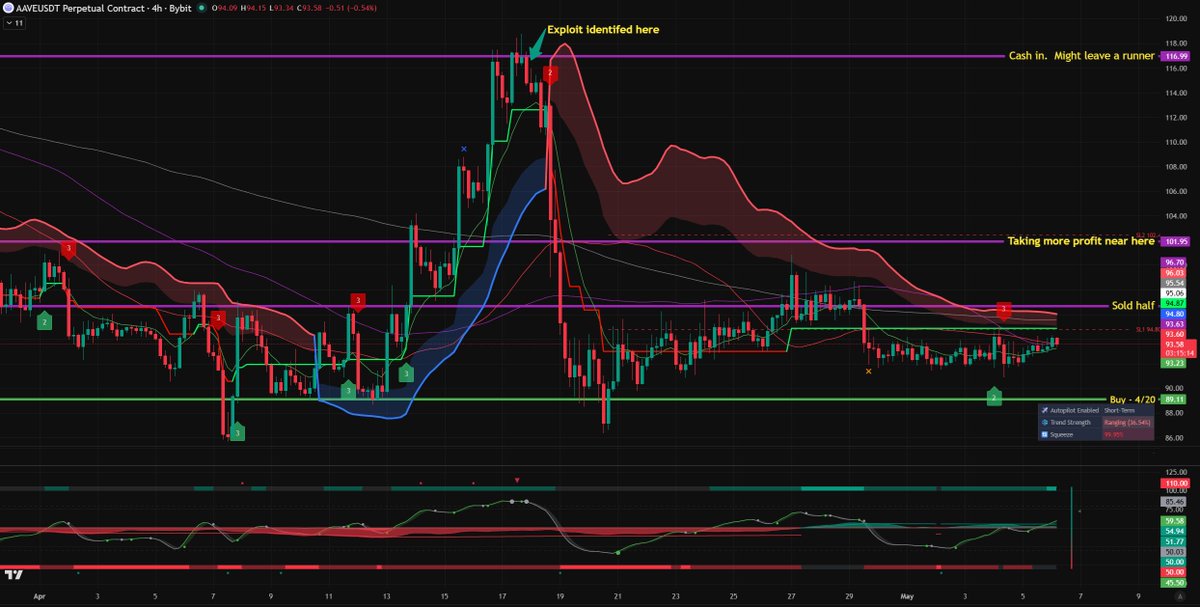This screenshot has width=1200, height=607.
Task: Click the green market status dot
Action: (202, 8)
